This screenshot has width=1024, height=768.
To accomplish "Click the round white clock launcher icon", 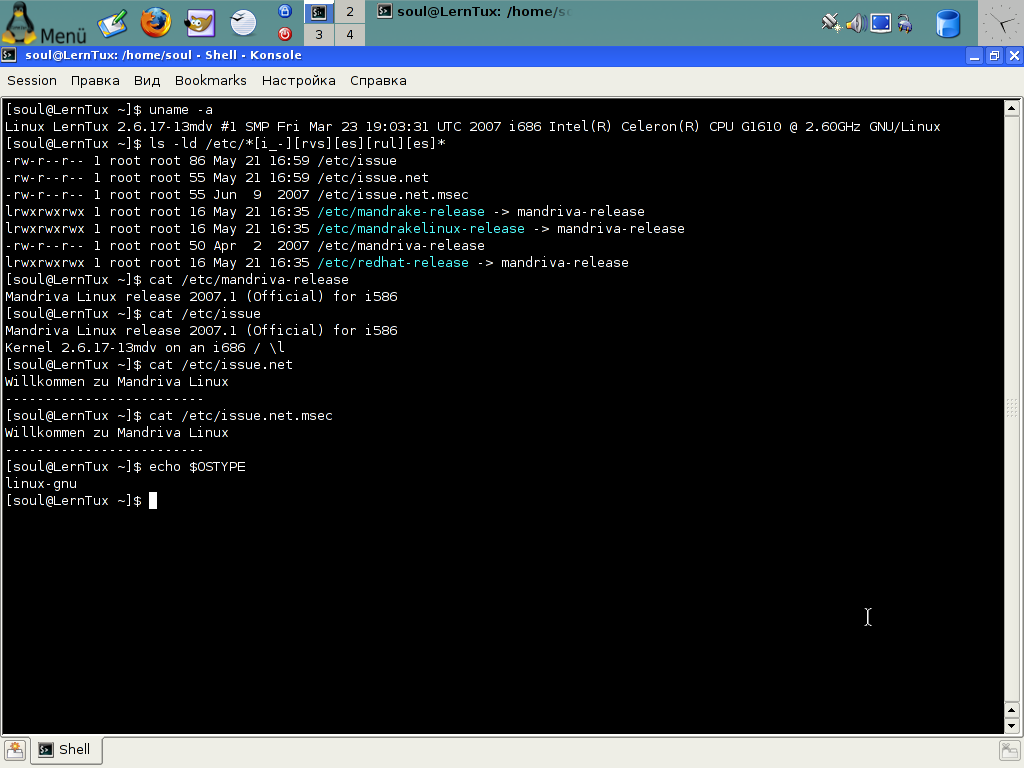I will pyautogui.click(x=244, y=22).
